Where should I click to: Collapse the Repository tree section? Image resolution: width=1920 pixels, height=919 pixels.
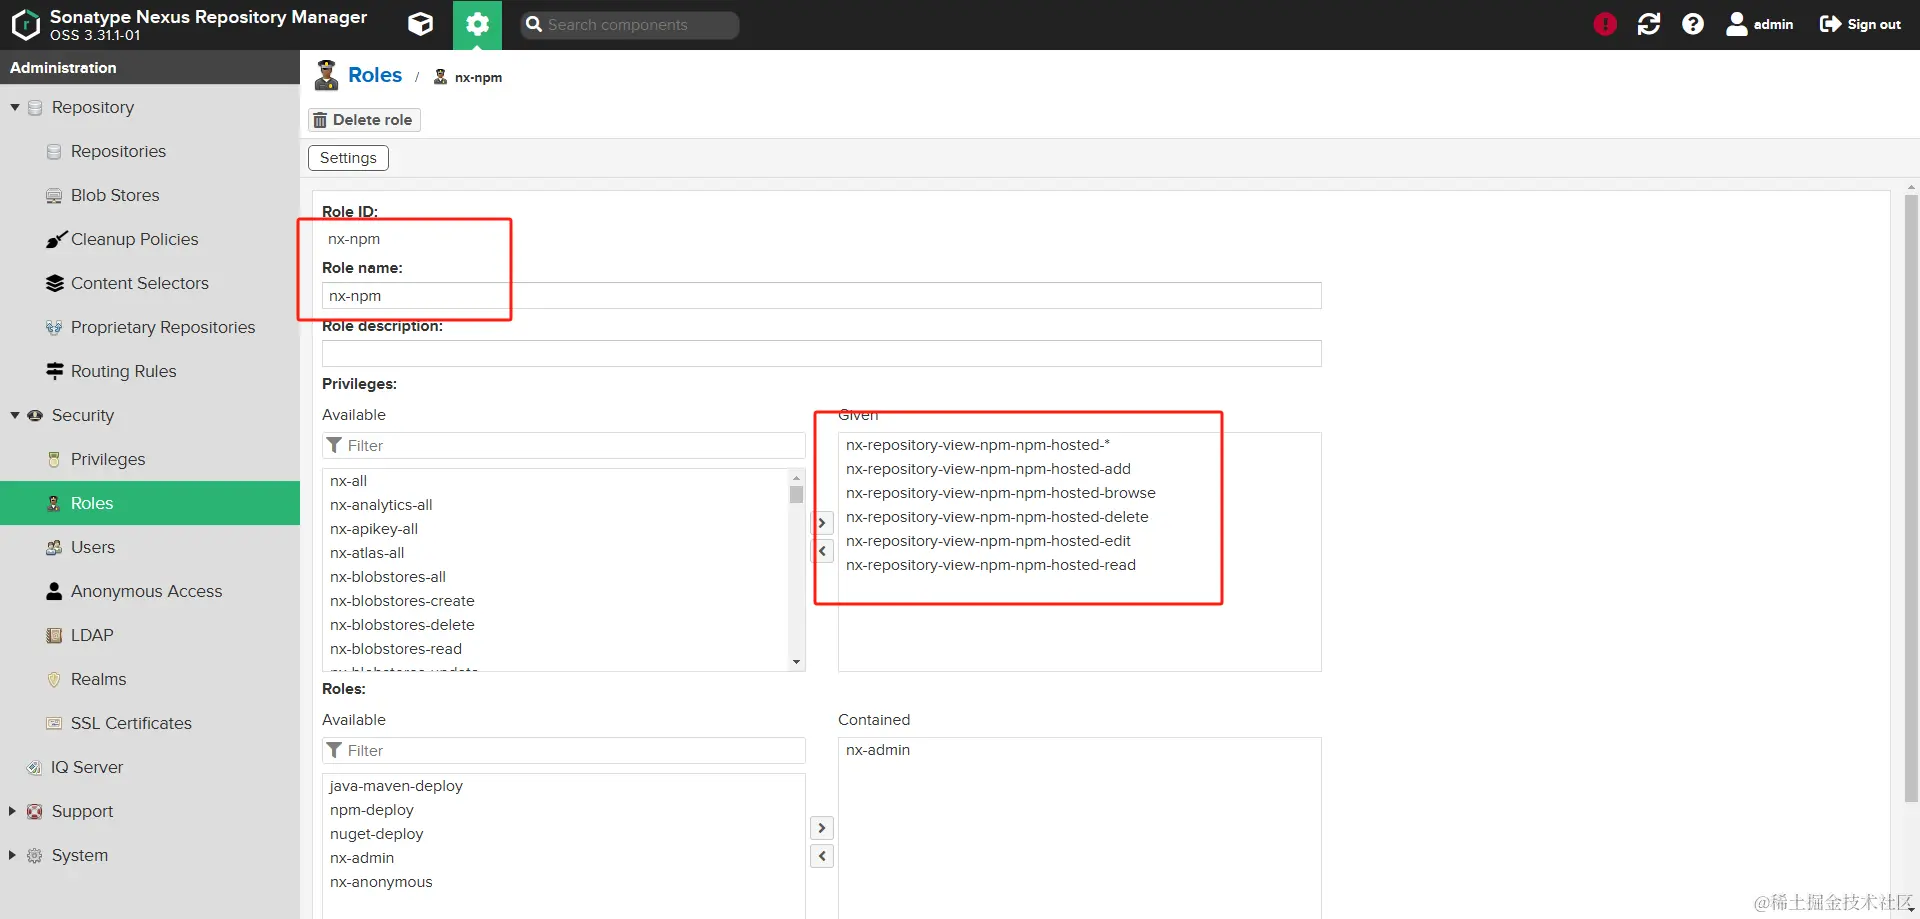point(15,107)
